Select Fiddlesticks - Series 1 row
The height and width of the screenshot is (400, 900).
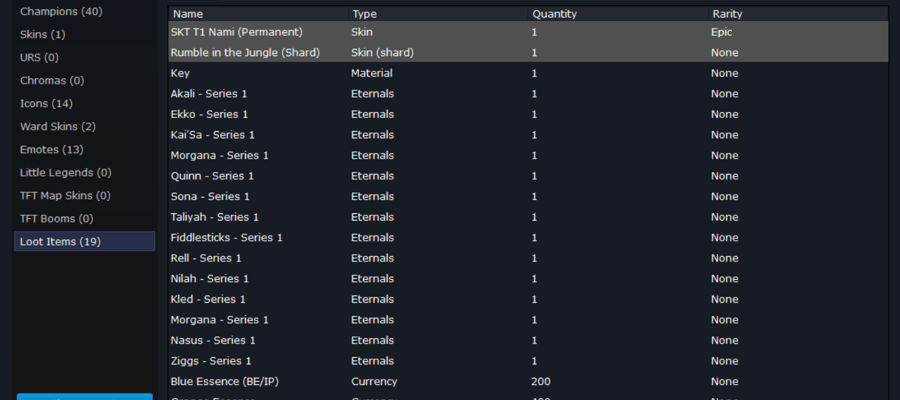tap(528, 238)
